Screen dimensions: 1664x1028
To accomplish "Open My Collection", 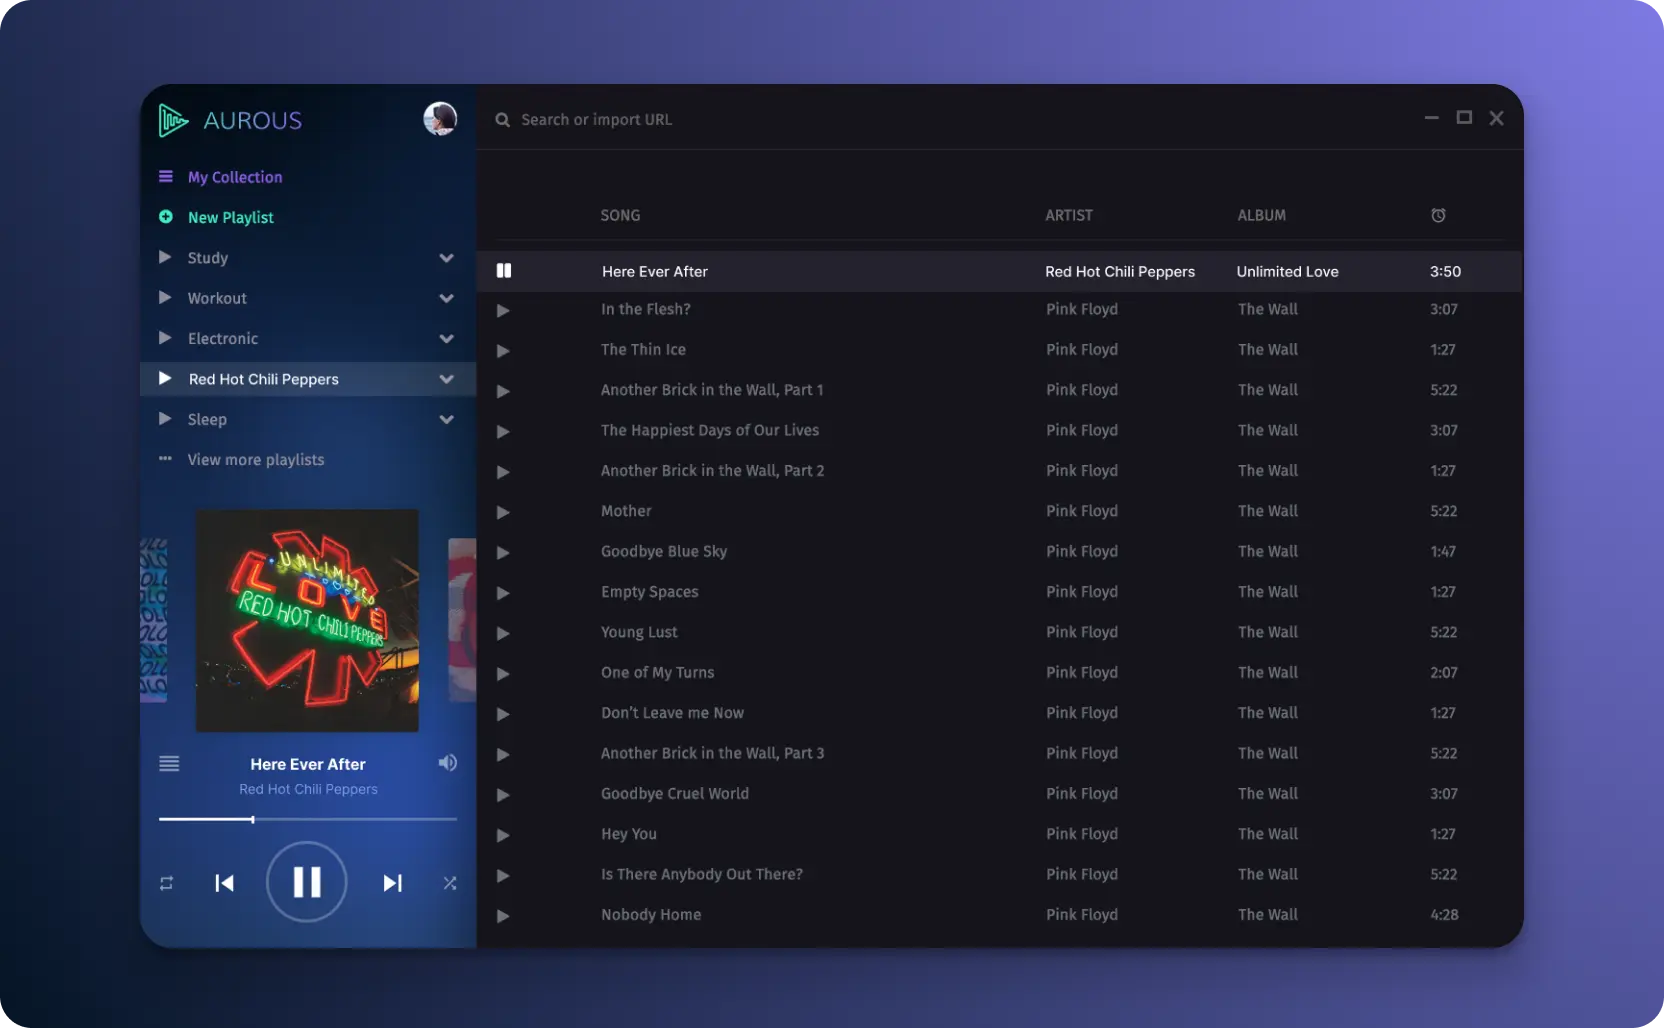I will [234, 176].
